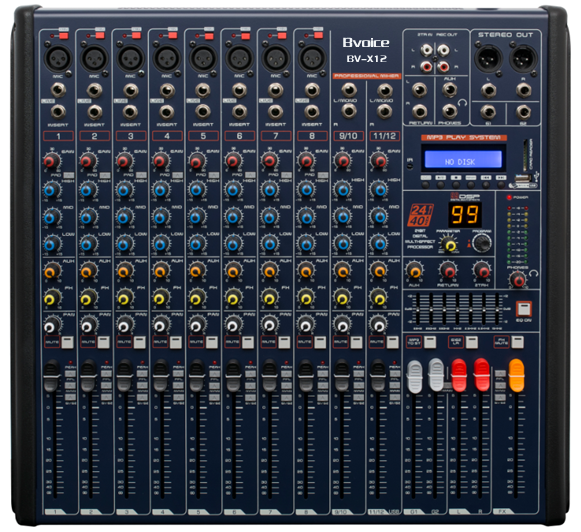Click the white PAN knob on channel 2
This screenshot has height=532, width=581.
pos(87,326)
